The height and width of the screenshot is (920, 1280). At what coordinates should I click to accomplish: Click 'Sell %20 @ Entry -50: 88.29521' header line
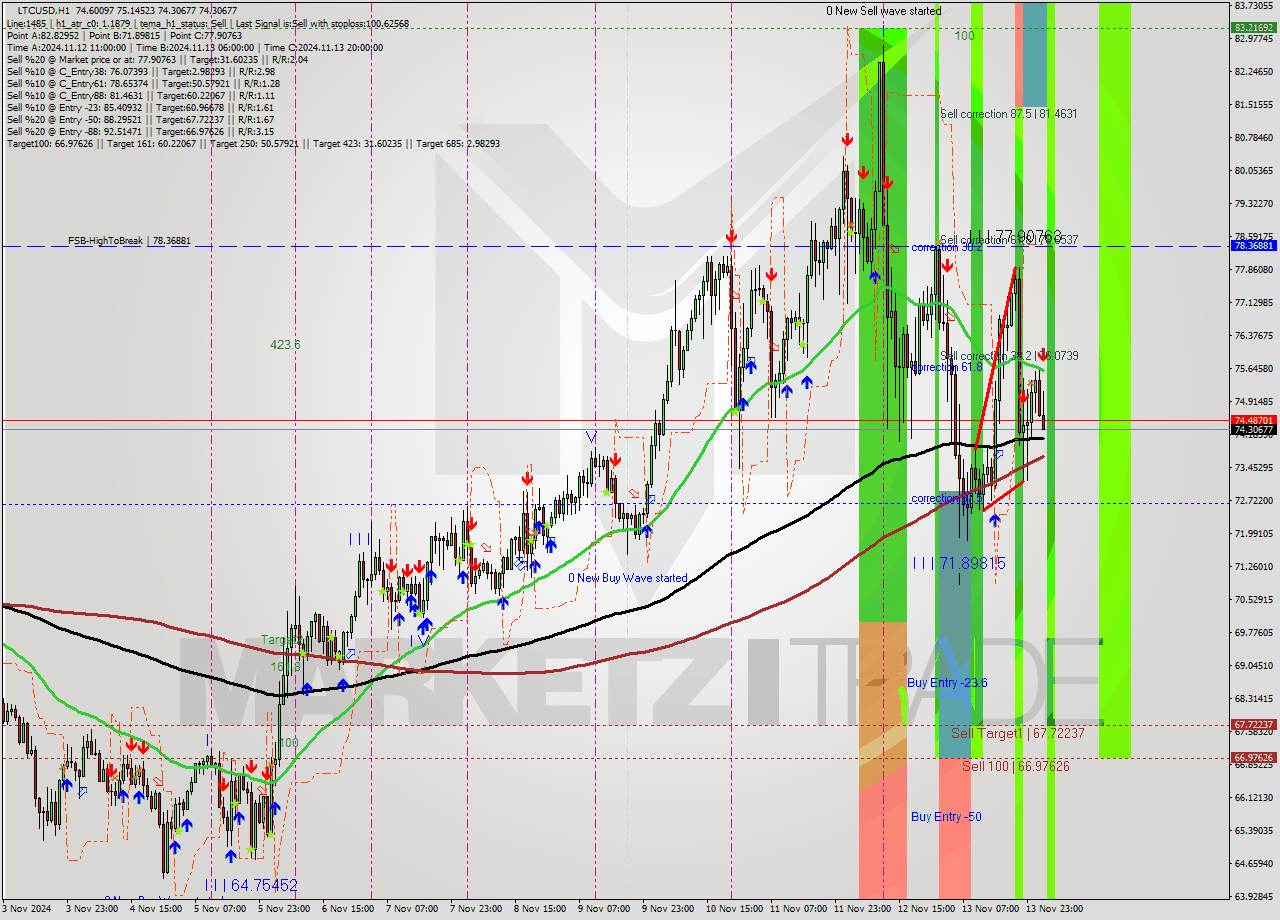tap(140, 120)
